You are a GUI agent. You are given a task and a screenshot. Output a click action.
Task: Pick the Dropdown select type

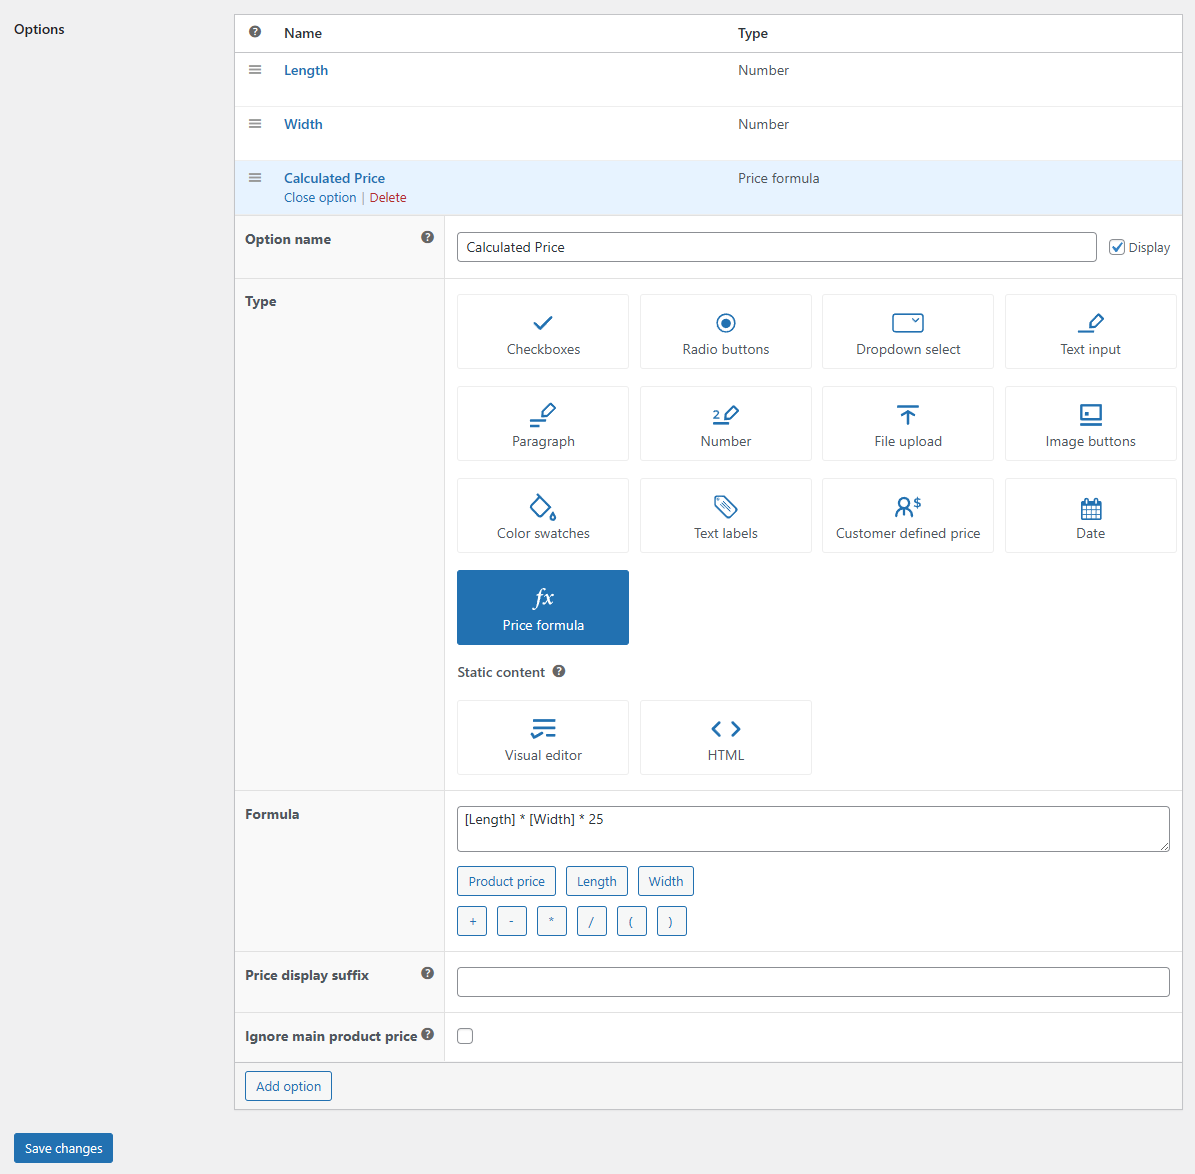click(908, 332)
